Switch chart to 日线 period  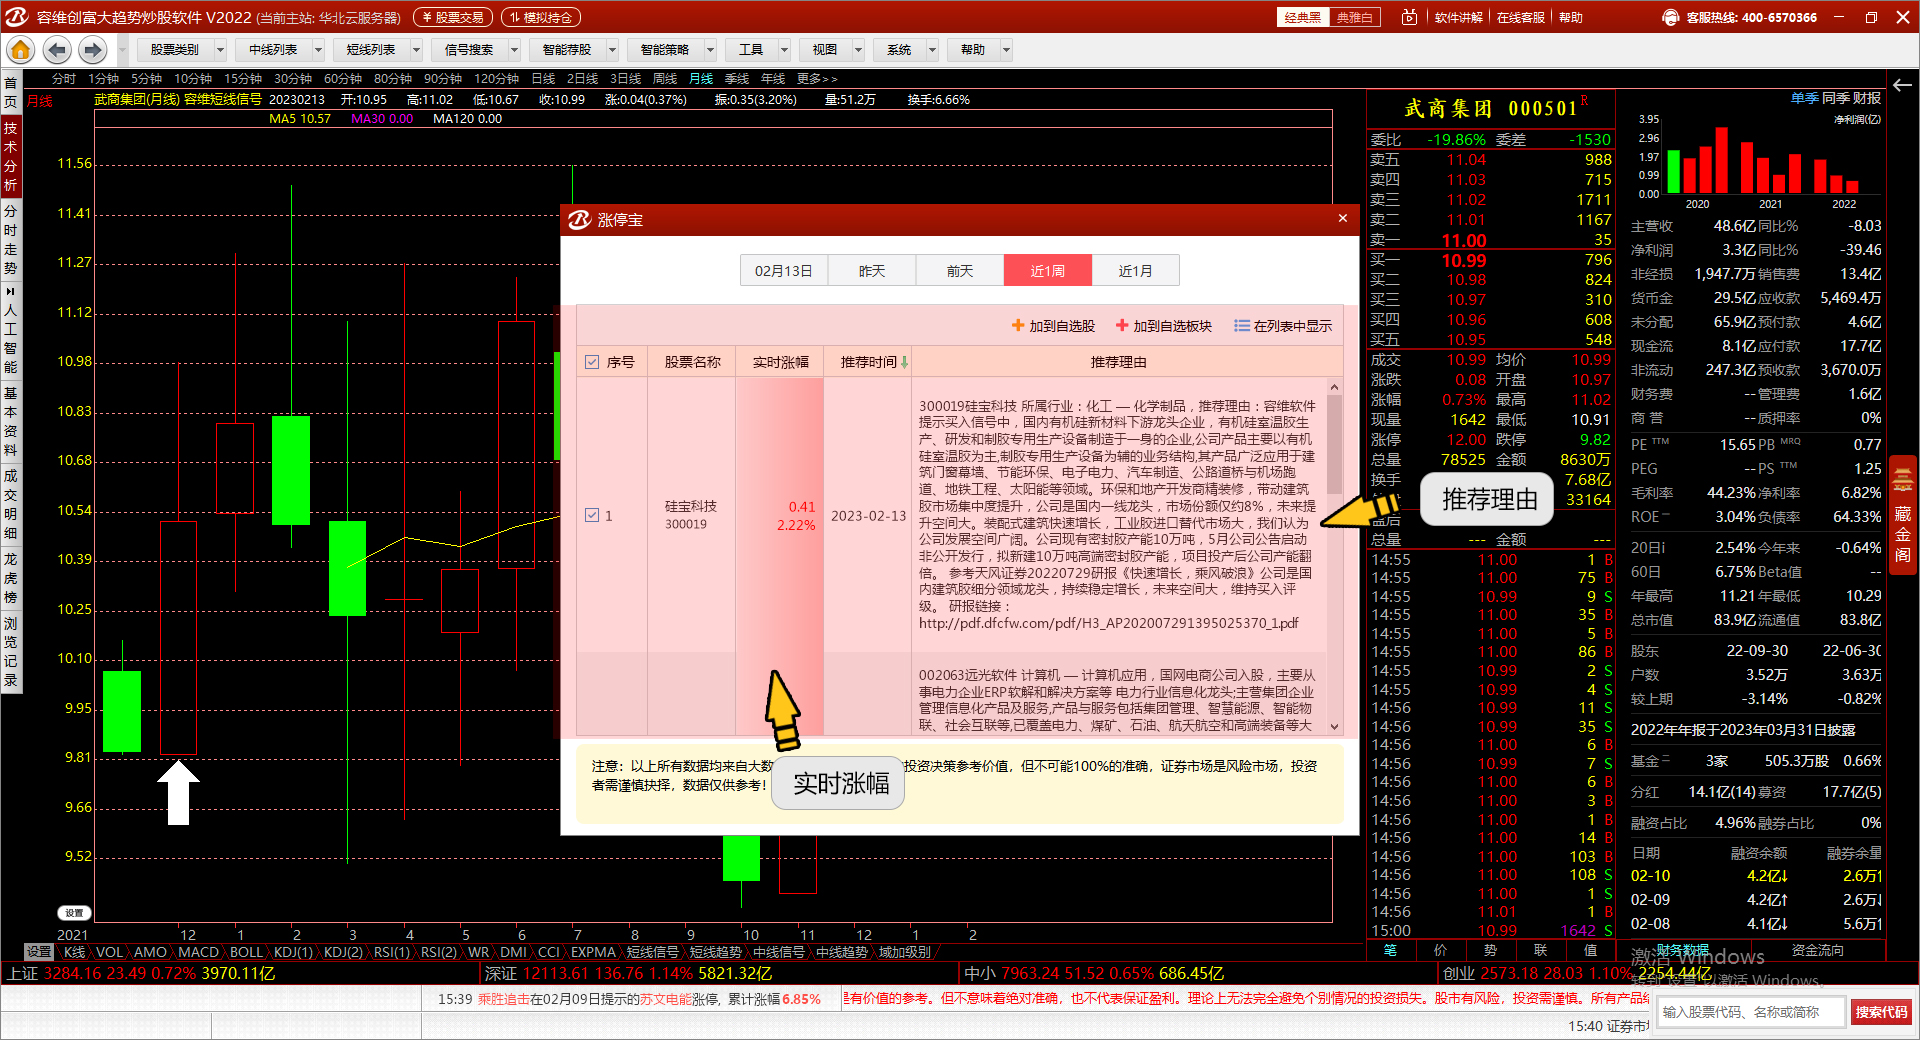[543, 78]
